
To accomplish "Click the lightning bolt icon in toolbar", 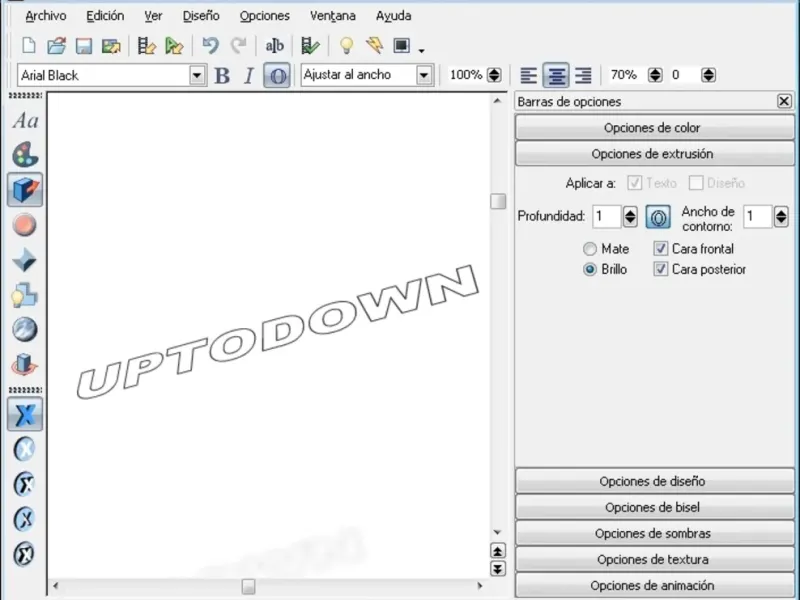I will pos(374,45).
